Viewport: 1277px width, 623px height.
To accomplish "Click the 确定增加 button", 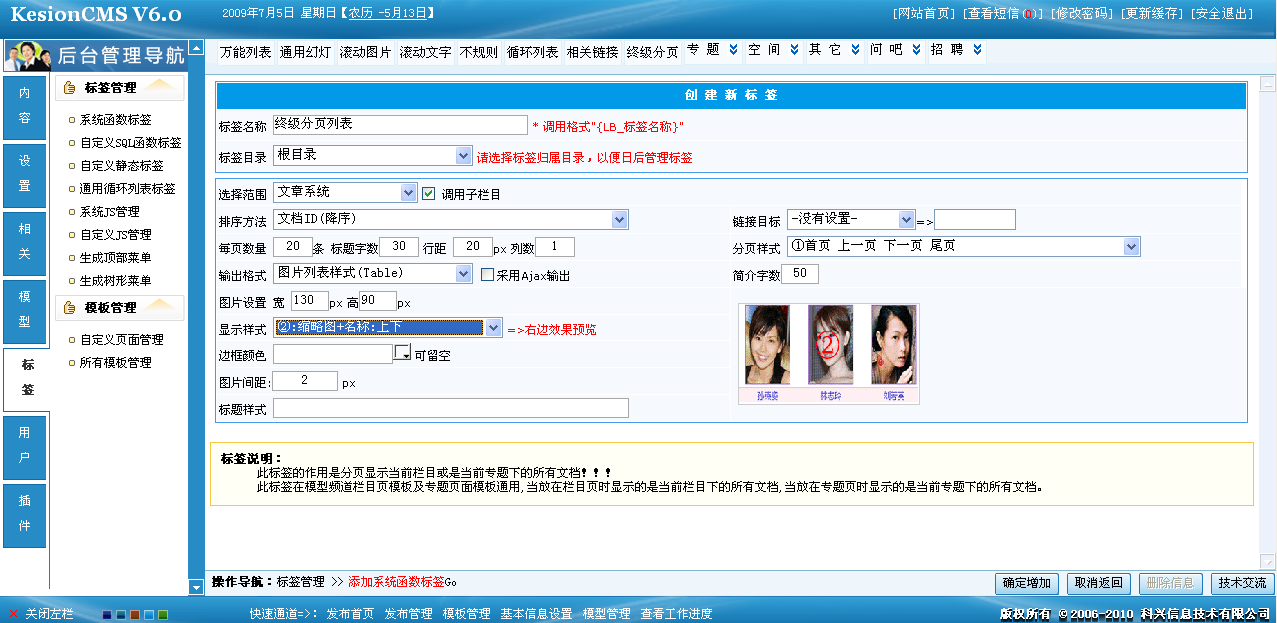I will (x=1027, y=583).
